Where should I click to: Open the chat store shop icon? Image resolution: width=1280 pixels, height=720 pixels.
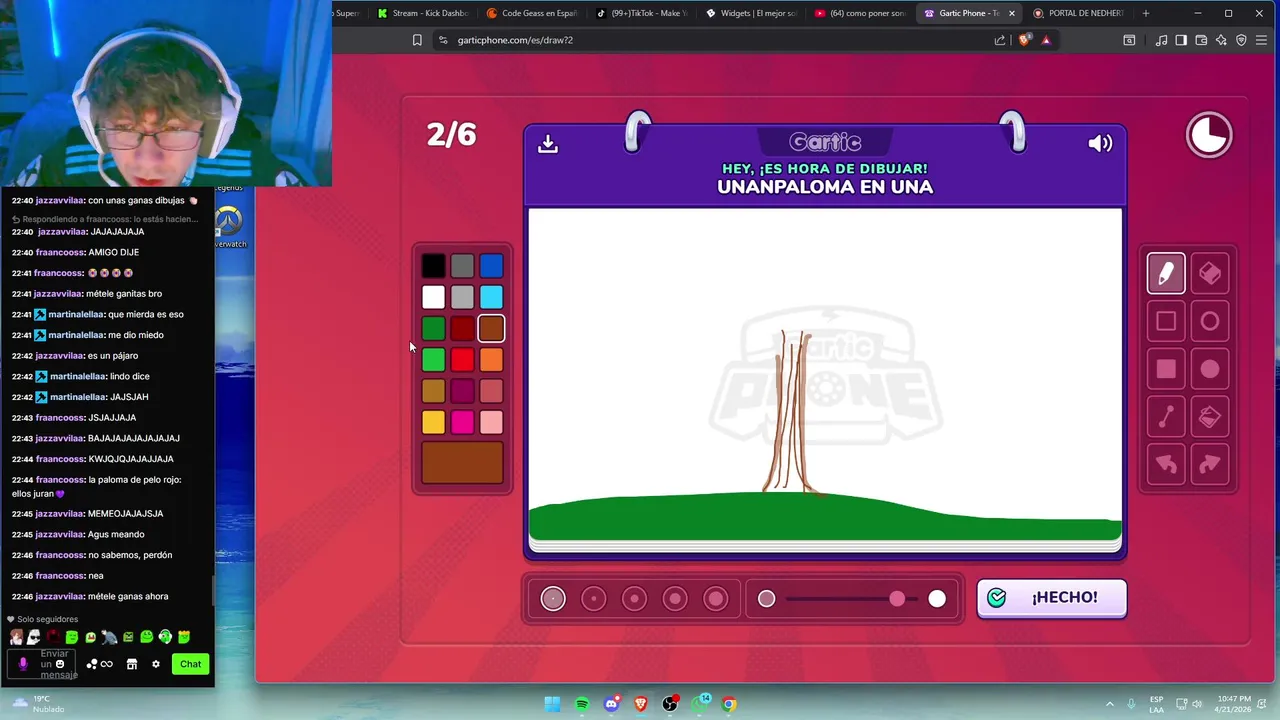pos(131,664)
